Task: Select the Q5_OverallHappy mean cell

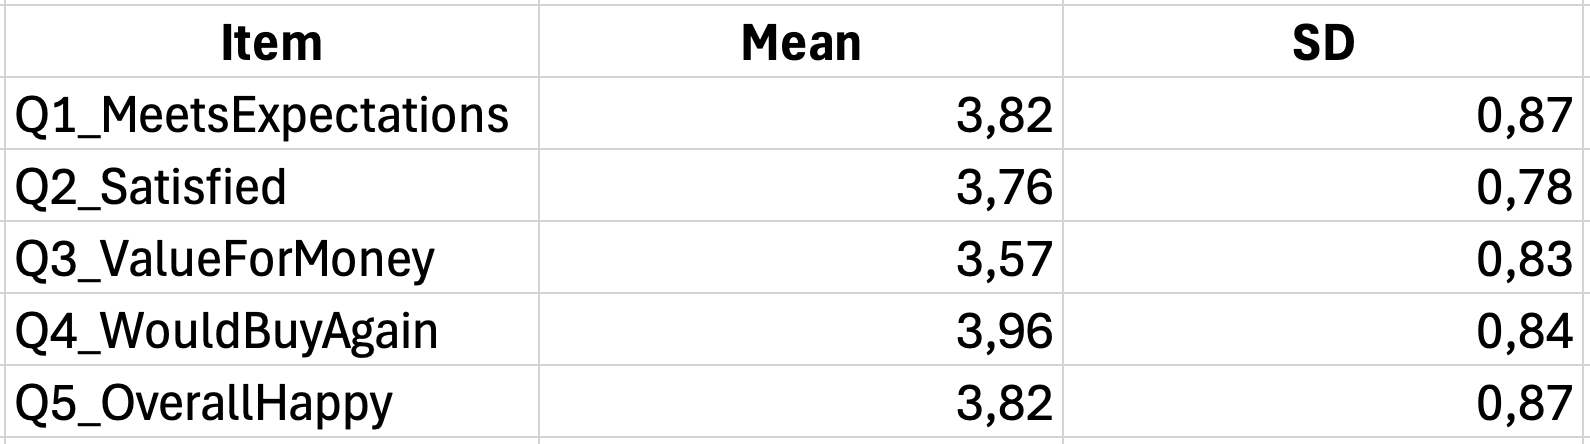Action: pos(1003,402)
